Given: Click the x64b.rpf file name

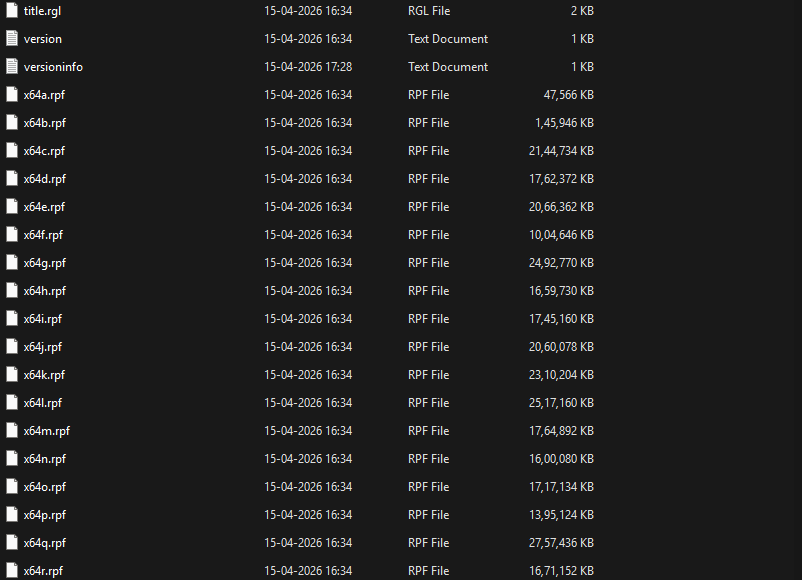Looking at the screenshot, I should (44, 123).
